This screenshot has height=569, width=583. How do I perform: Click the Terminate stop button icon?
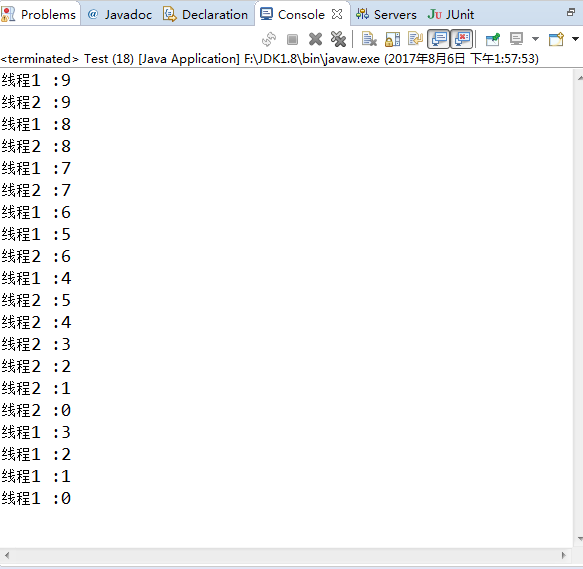pos(293,39)
